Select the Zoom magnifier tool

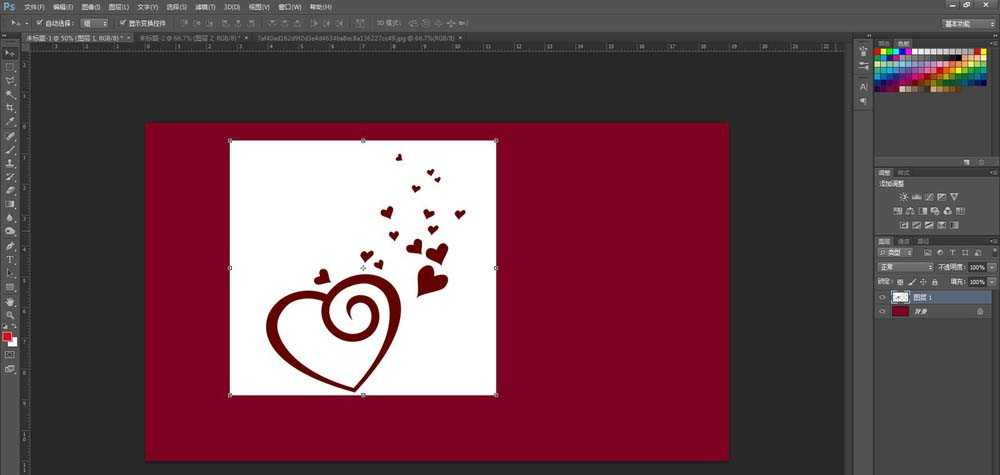(10, 314)
